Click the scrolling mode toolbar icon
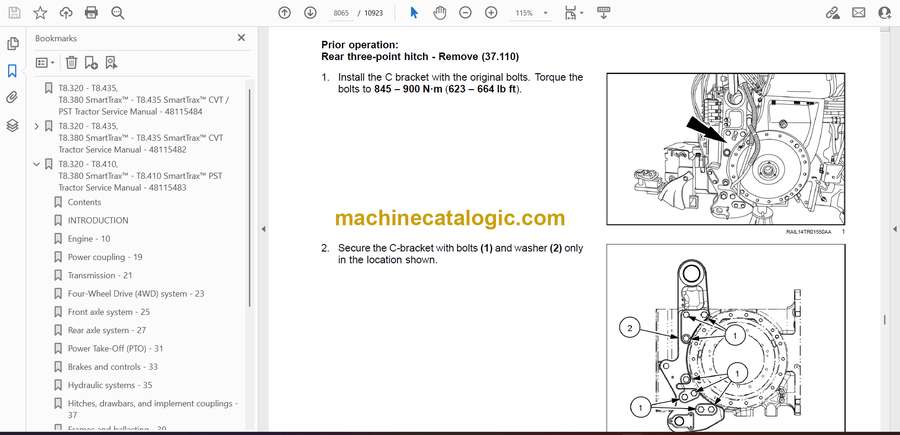This screenshot has height=435, width=900. pos(603,13)
